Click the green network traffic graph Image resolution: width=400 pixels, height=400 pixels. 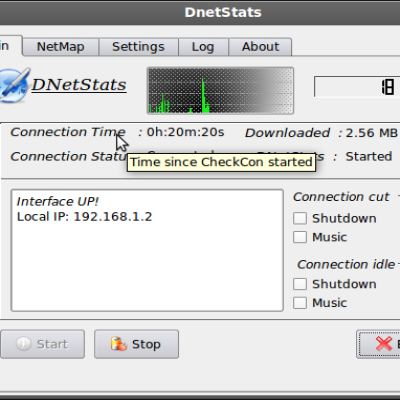(220, 91)
